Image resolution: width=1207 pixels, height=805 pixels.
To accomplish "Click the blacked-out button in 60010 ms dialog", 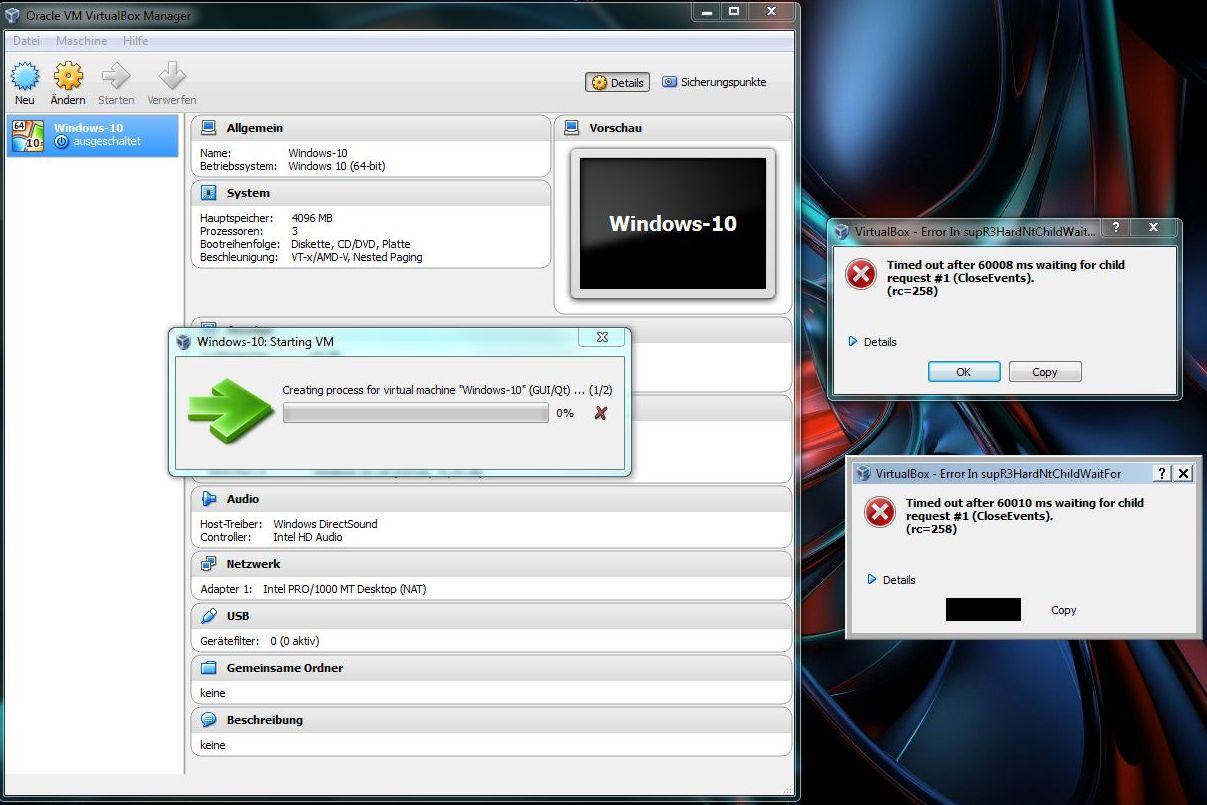I will click(983, 610).
